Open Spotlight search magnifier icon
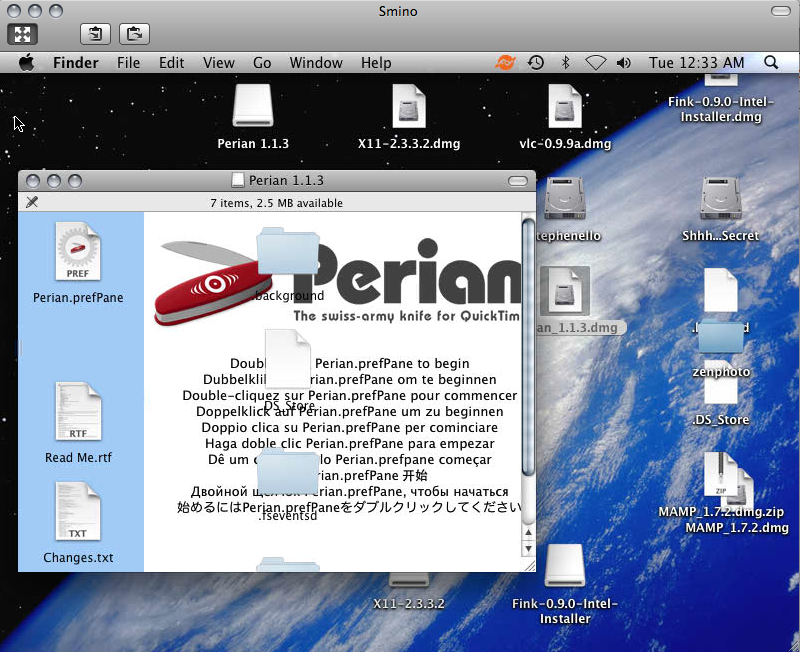 tap(771, 63)
